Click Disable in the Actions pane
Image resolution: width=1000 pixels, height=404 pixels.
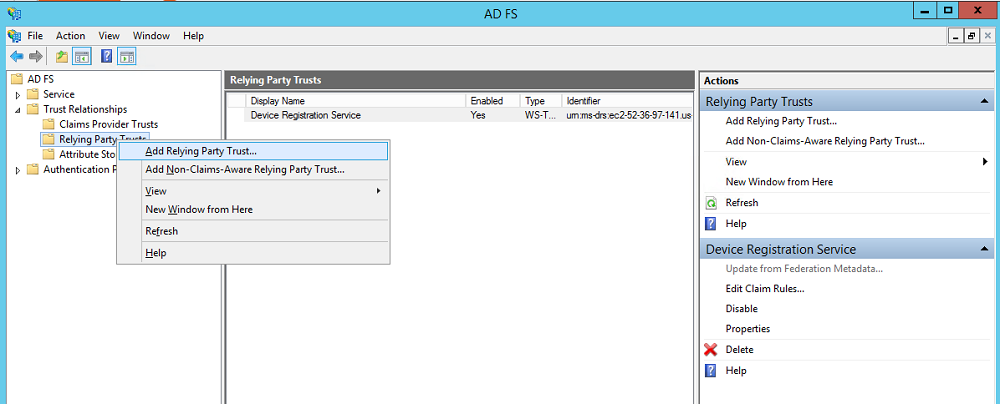coord(742,309)
